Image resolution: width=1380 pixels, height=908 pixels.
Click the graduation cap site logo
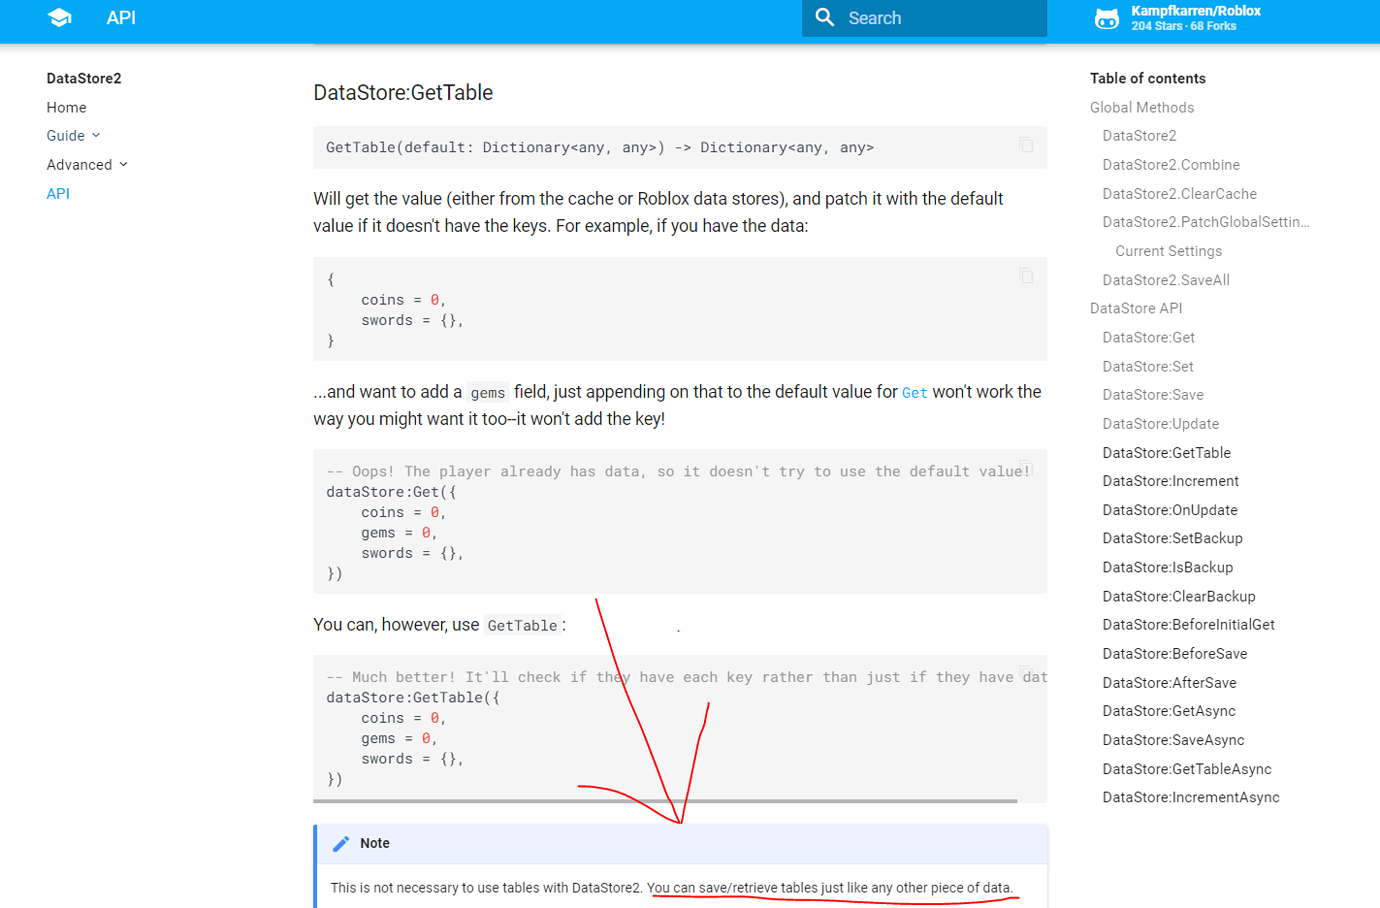point(60,18)
